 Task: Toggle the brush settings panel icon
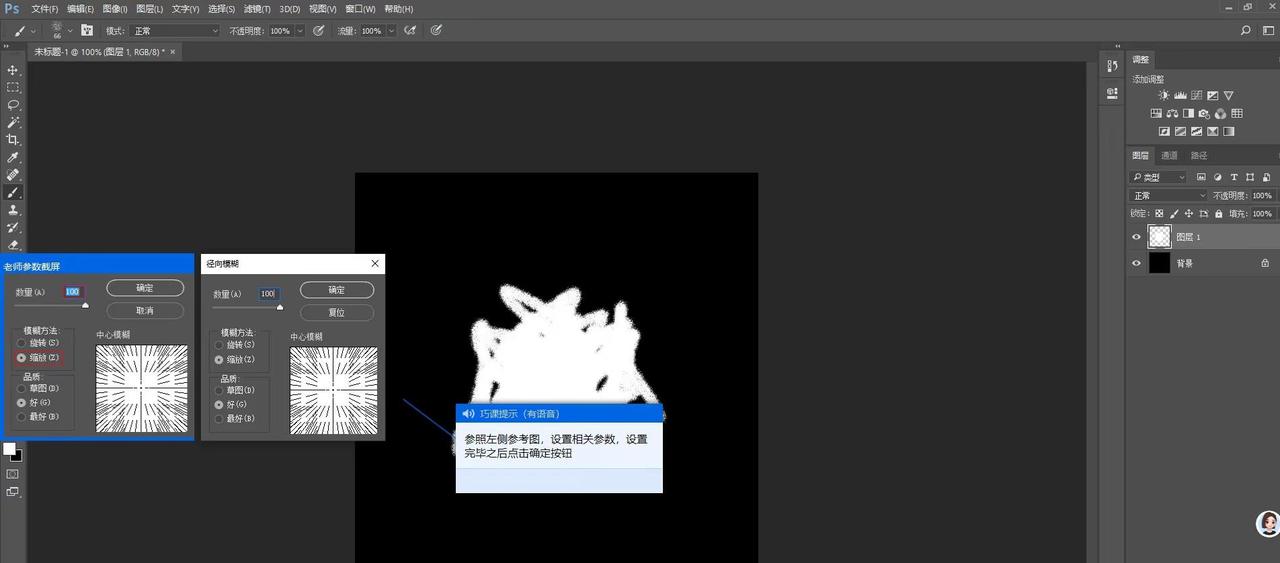(x=87, y=31)
